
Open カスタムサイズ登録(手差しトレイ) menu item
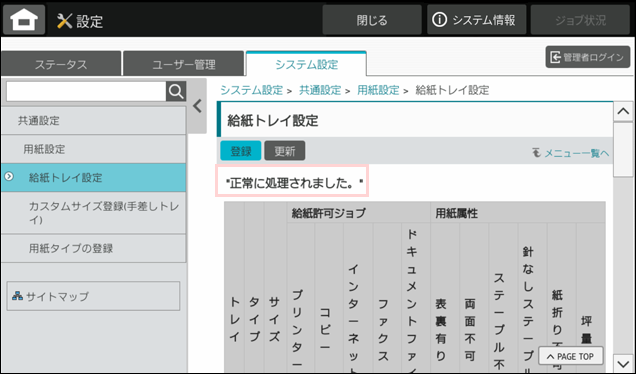(x=93, y=213)
